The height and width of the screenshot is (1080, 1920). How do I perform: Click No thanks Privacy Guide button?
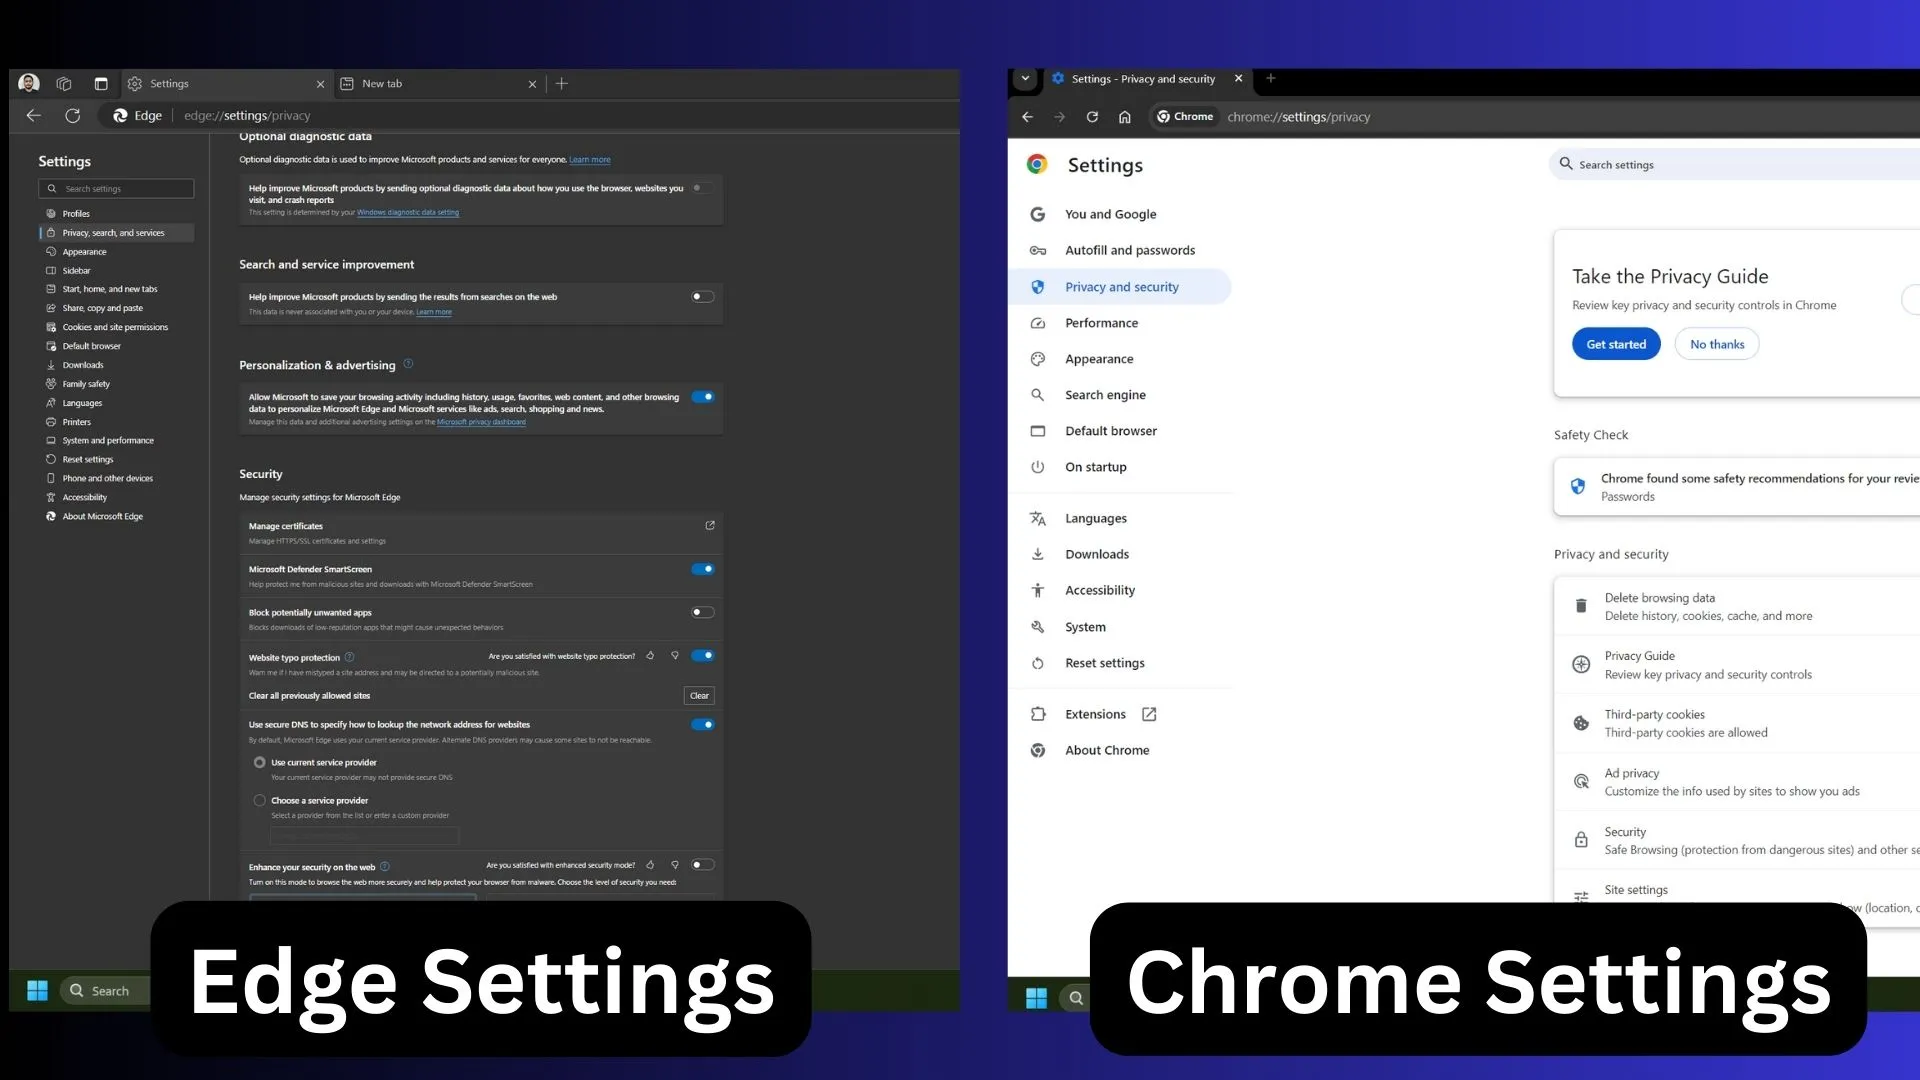(1717, 344)
